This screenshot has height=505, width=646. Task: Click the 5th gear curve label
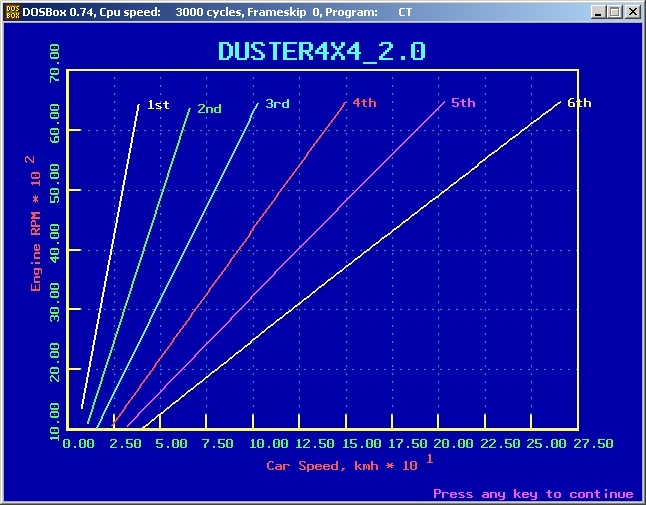(x=463, y=103)
